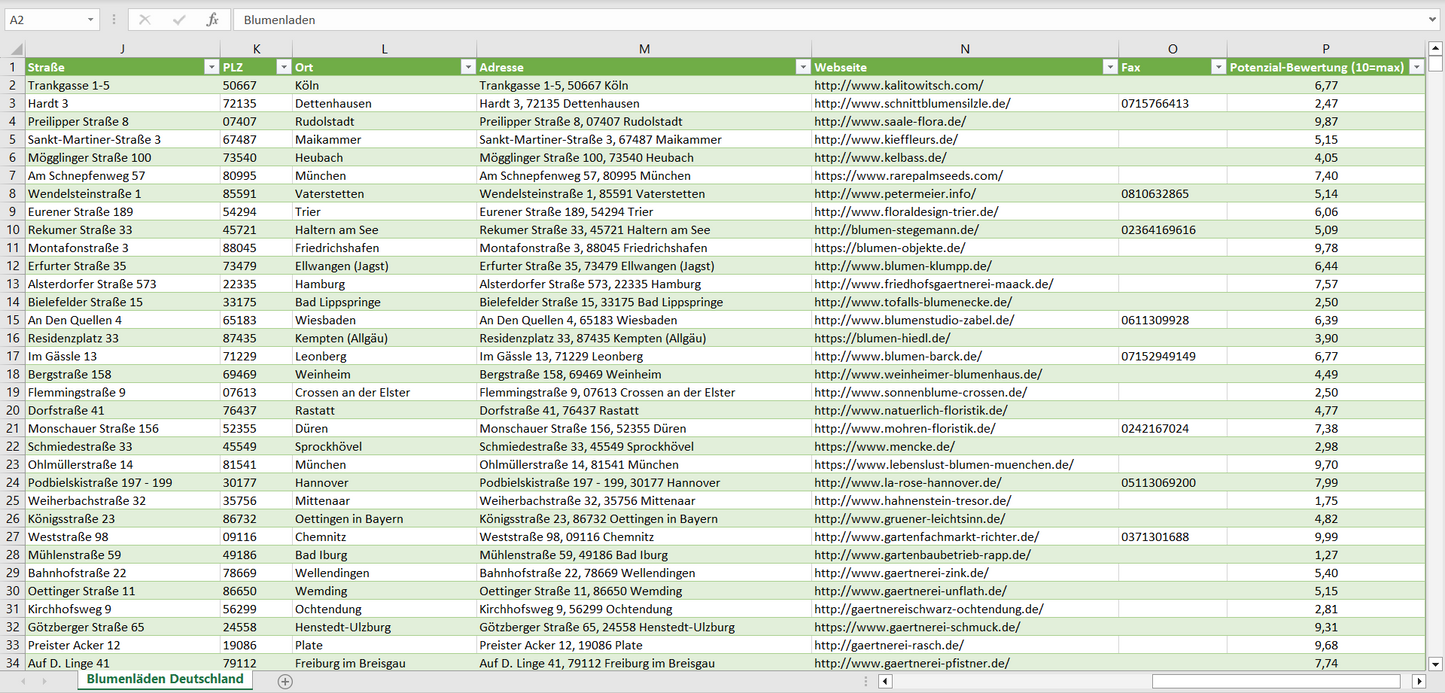Click the horizontal scrollbar left arrow
Image resolution: width=1445 pixels, height=693 pixels.
coord(884,681)
